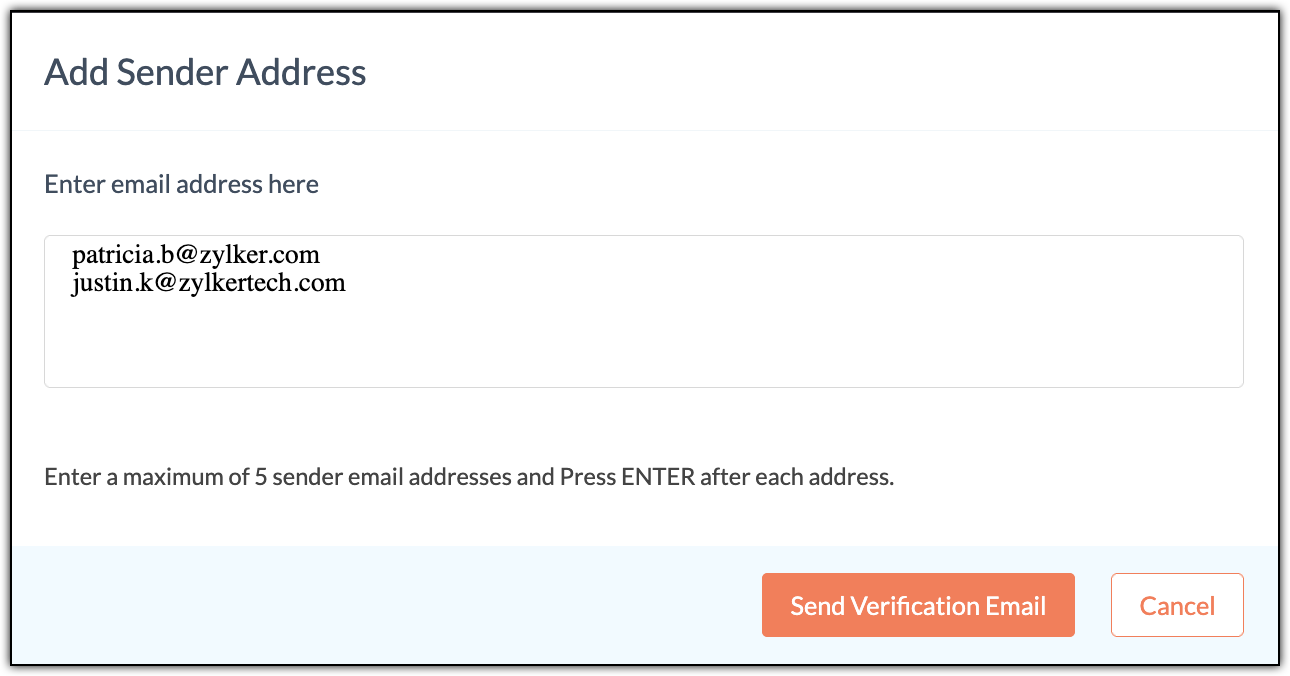The image size is (1290, 676).
Task: Click the Add Sender Address heading
Action: click(x=205, y=73)
